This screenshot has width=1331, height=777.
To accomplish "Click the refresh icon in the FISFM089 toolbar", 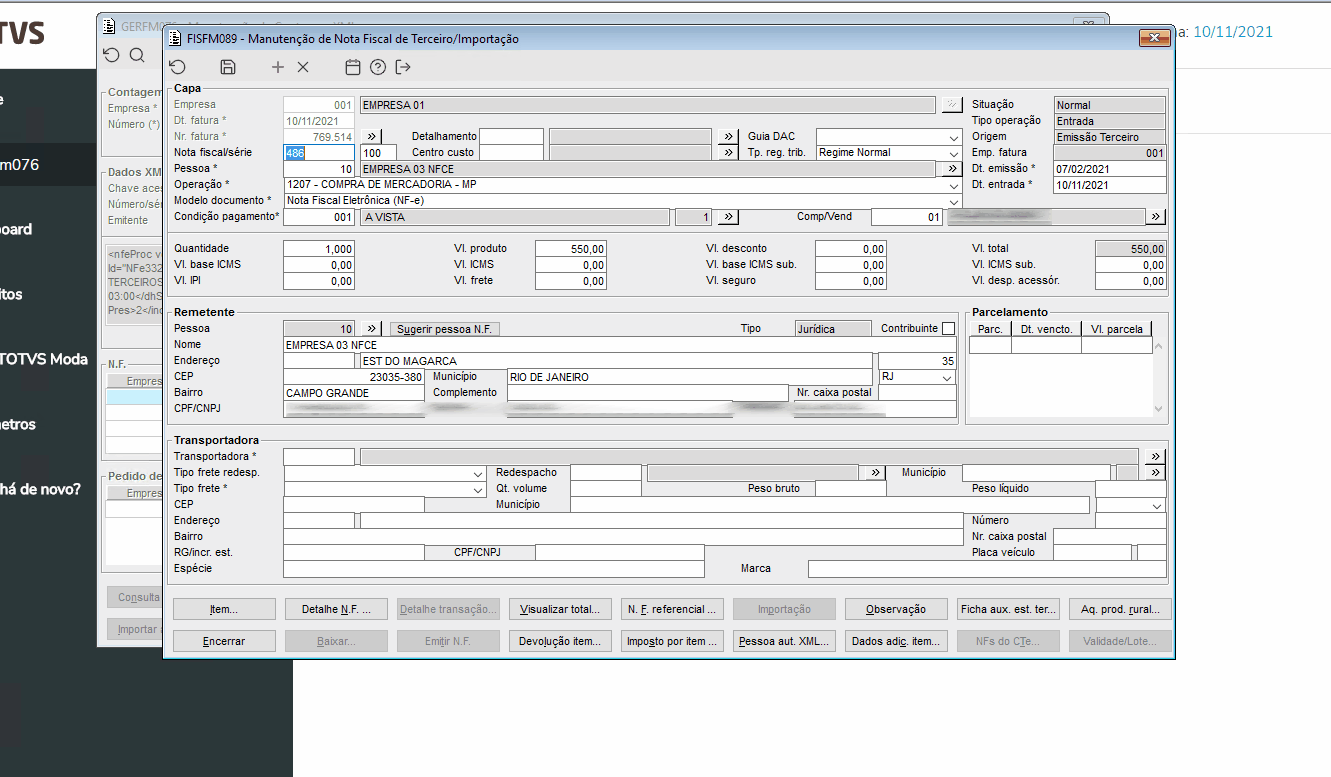I will [x=177, y=67].
